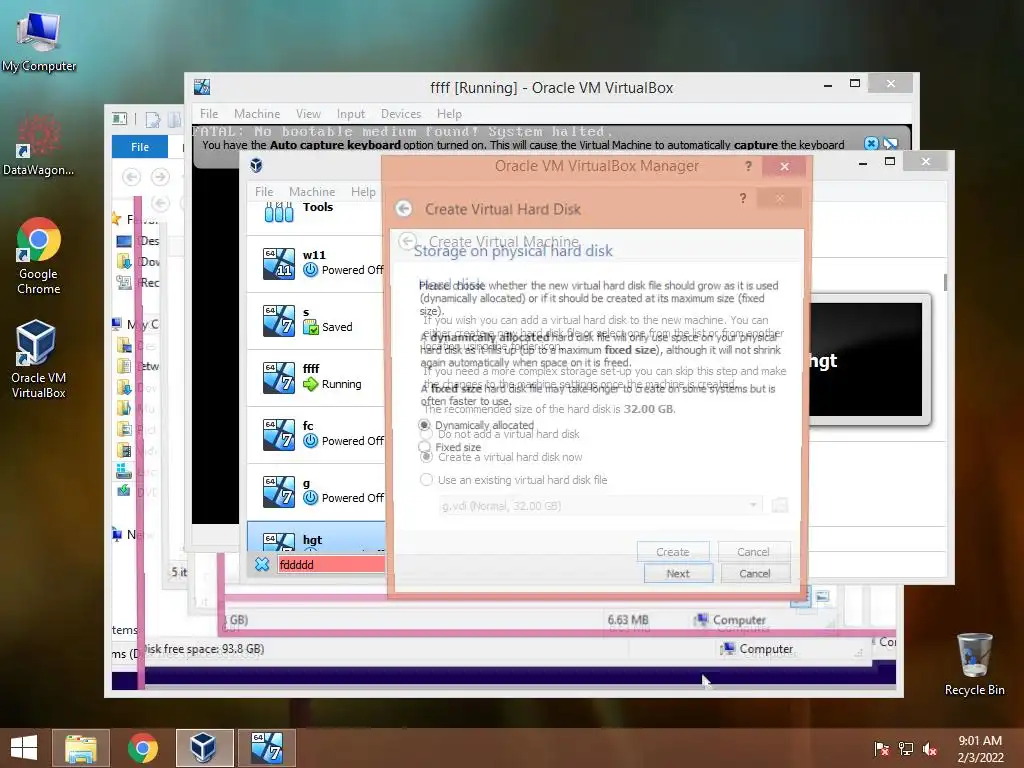The height and width of the screenshot is (768, 1024).
Task: Click the upper Cancel button
Action: coord(753,552)
